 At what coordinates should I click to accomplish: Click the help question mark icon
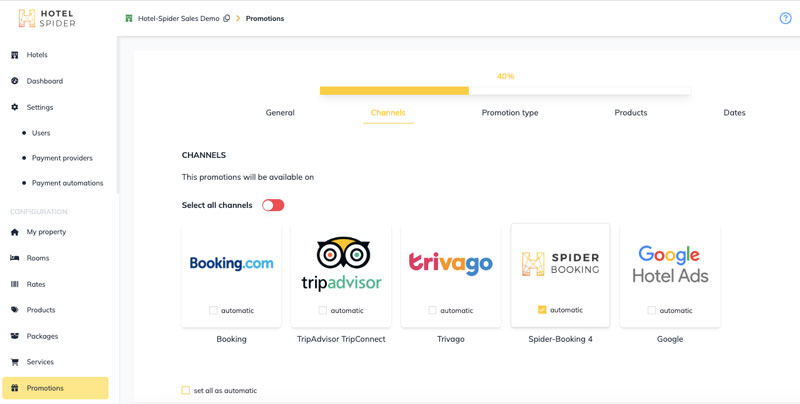coord(785,18)
